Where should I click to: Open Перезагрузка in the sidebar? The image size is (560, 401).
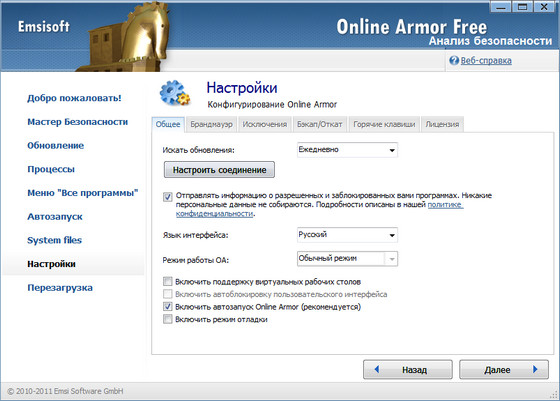click(x=60, y=287)
